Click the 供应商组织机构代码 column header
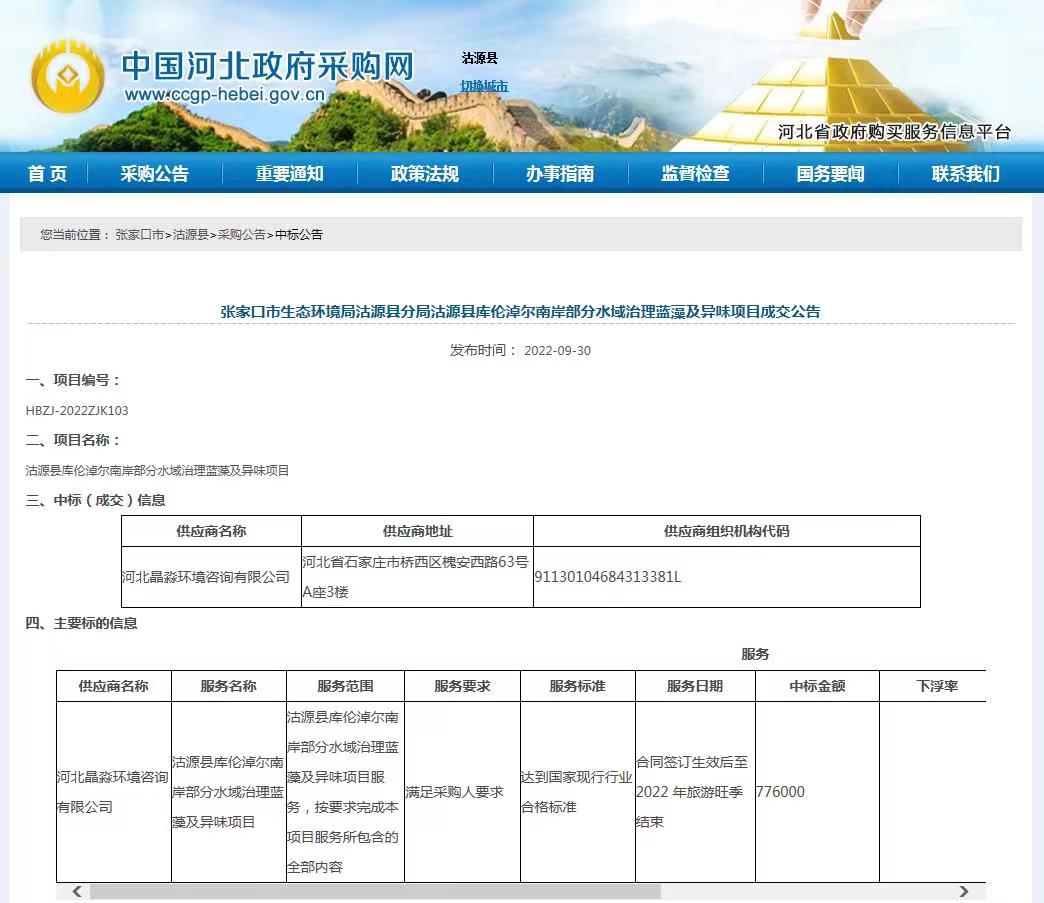The image size is (1044, 903). point(726,531)
